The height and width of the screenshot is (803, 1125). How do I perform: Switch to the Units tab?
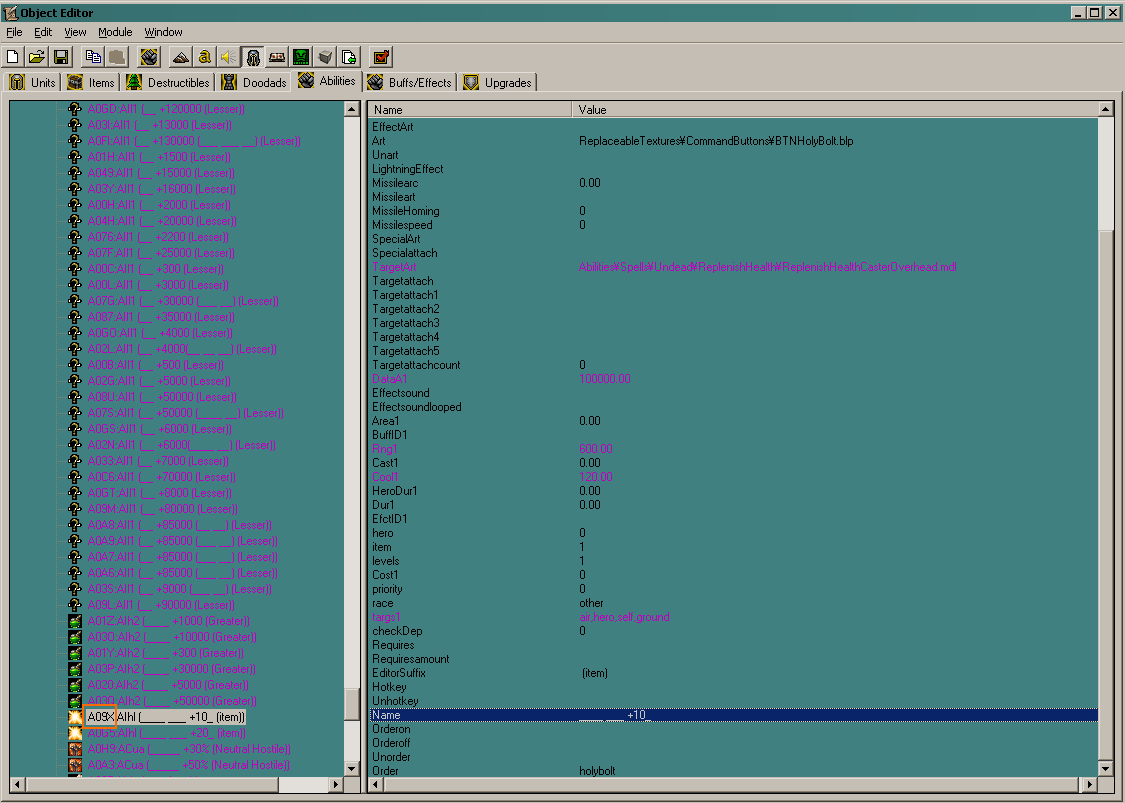[x=32, y=83]
